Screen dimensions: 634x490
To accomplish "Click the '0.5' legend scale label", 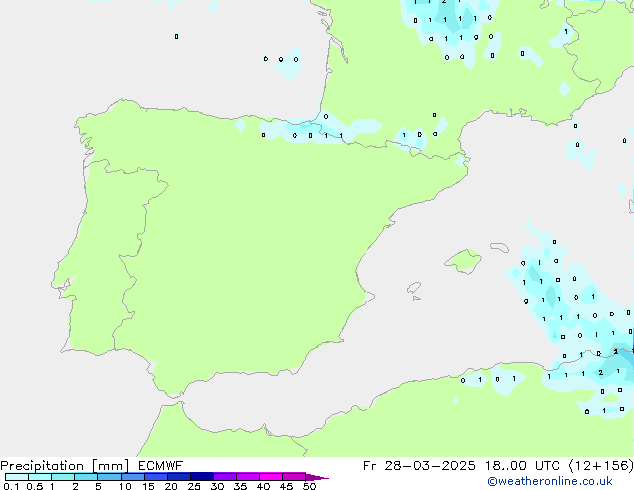I will tap(34, 486).
